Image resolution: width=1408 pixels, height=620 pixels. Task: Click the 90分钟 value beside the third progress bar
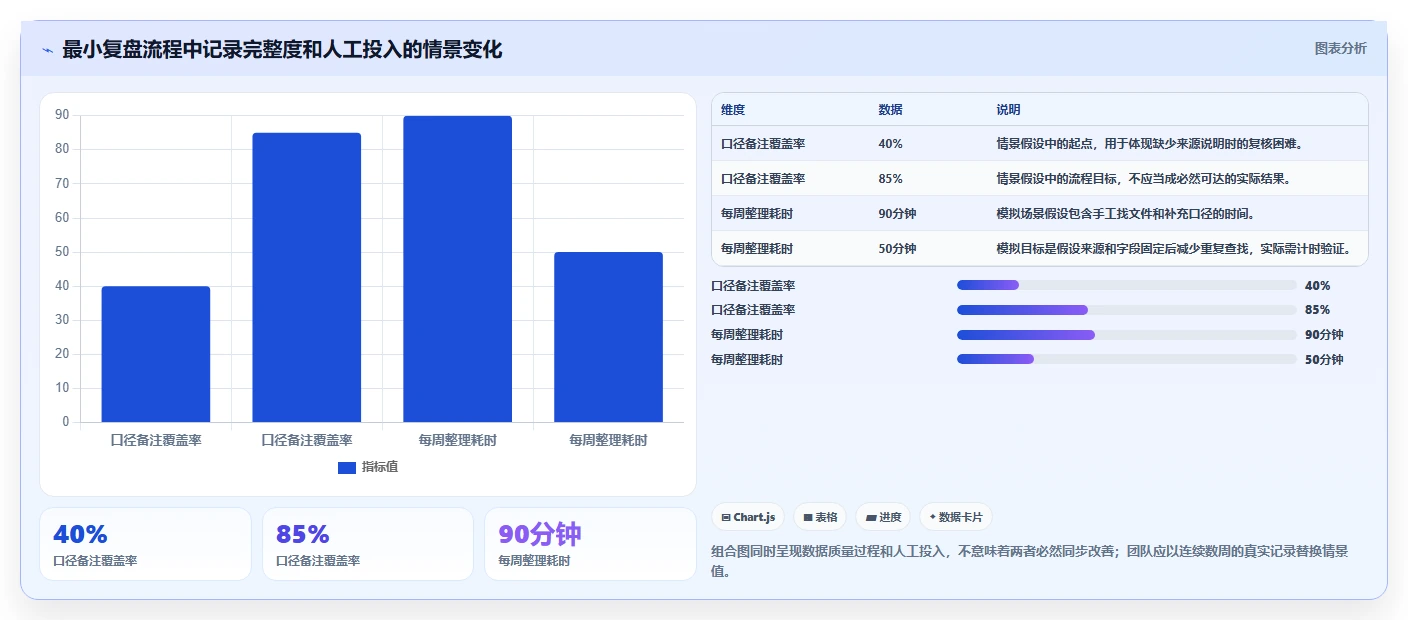click(1324, 335)
